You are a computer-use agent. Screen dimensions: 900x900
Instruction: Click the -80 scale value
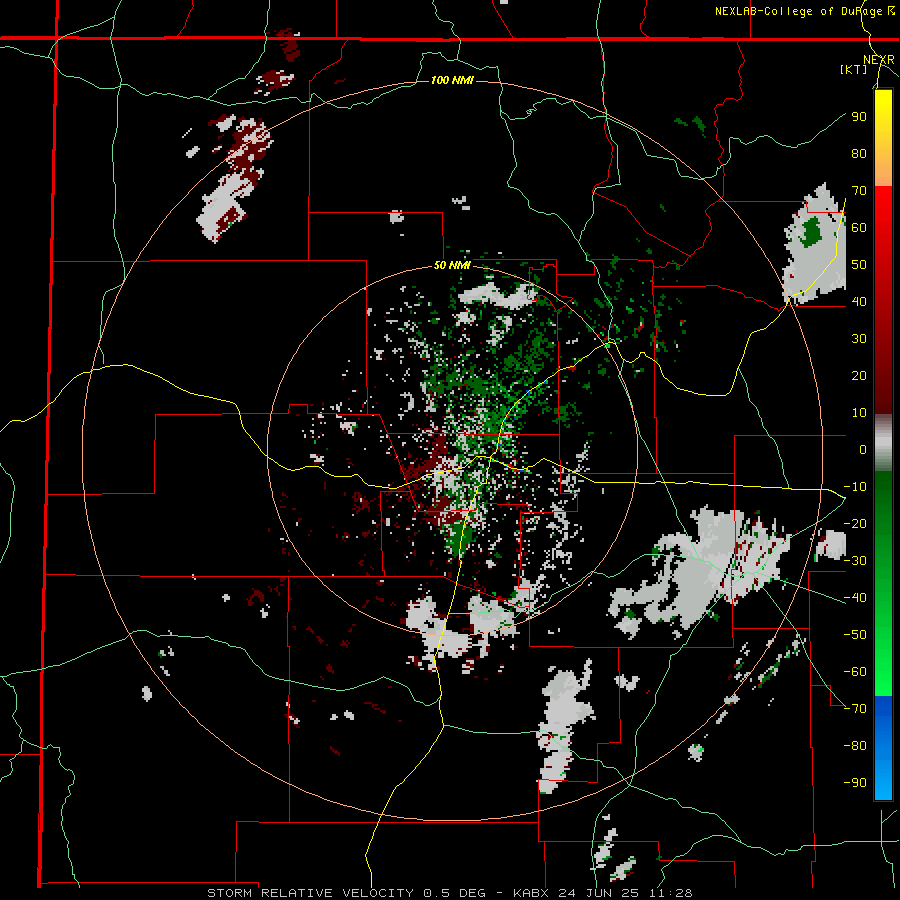tap(855, 746)
